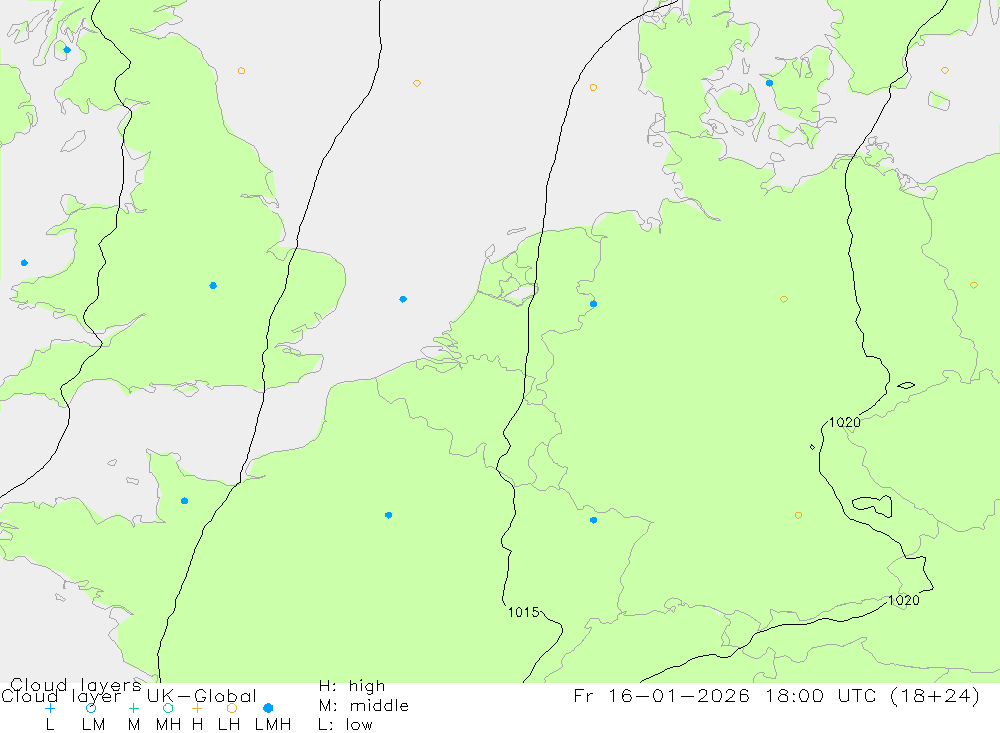The width and height of the screenshot is (1000, 733).
Task: Select the blue marker on the Normandy peninsula
Action: [x=184, y=501]
